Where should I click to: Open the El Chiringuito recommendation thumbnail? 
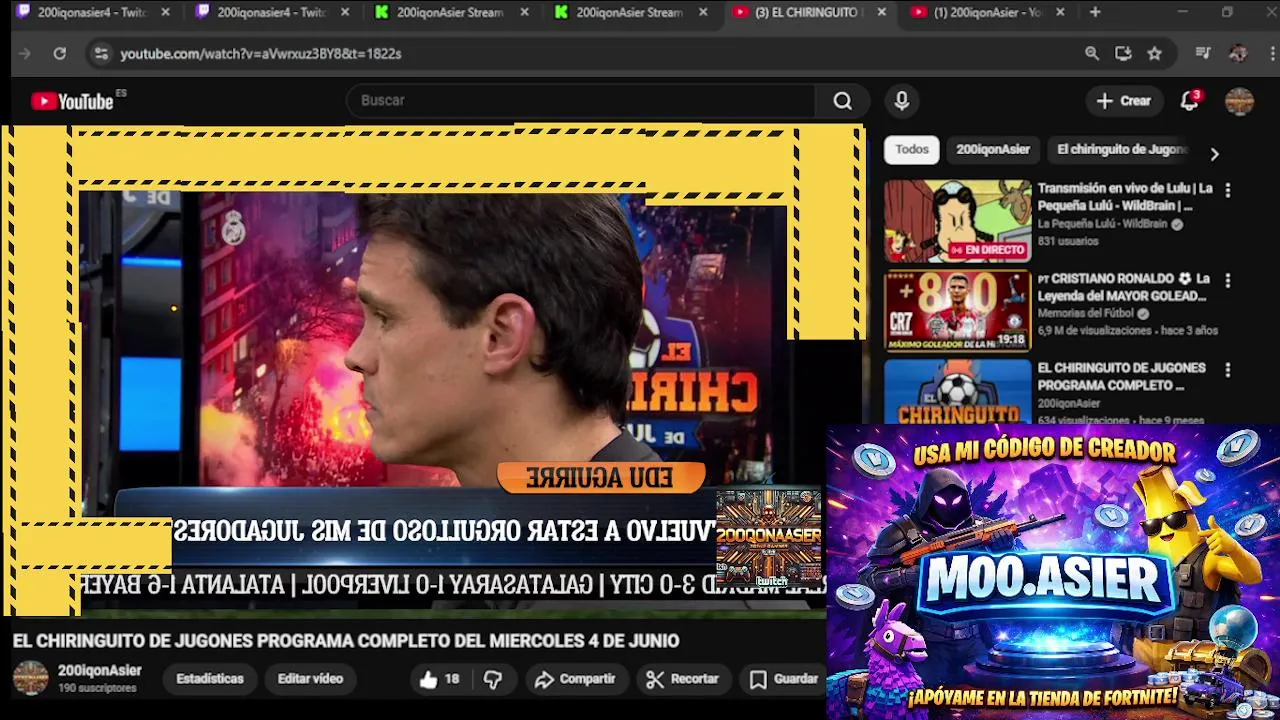(957, 391)
